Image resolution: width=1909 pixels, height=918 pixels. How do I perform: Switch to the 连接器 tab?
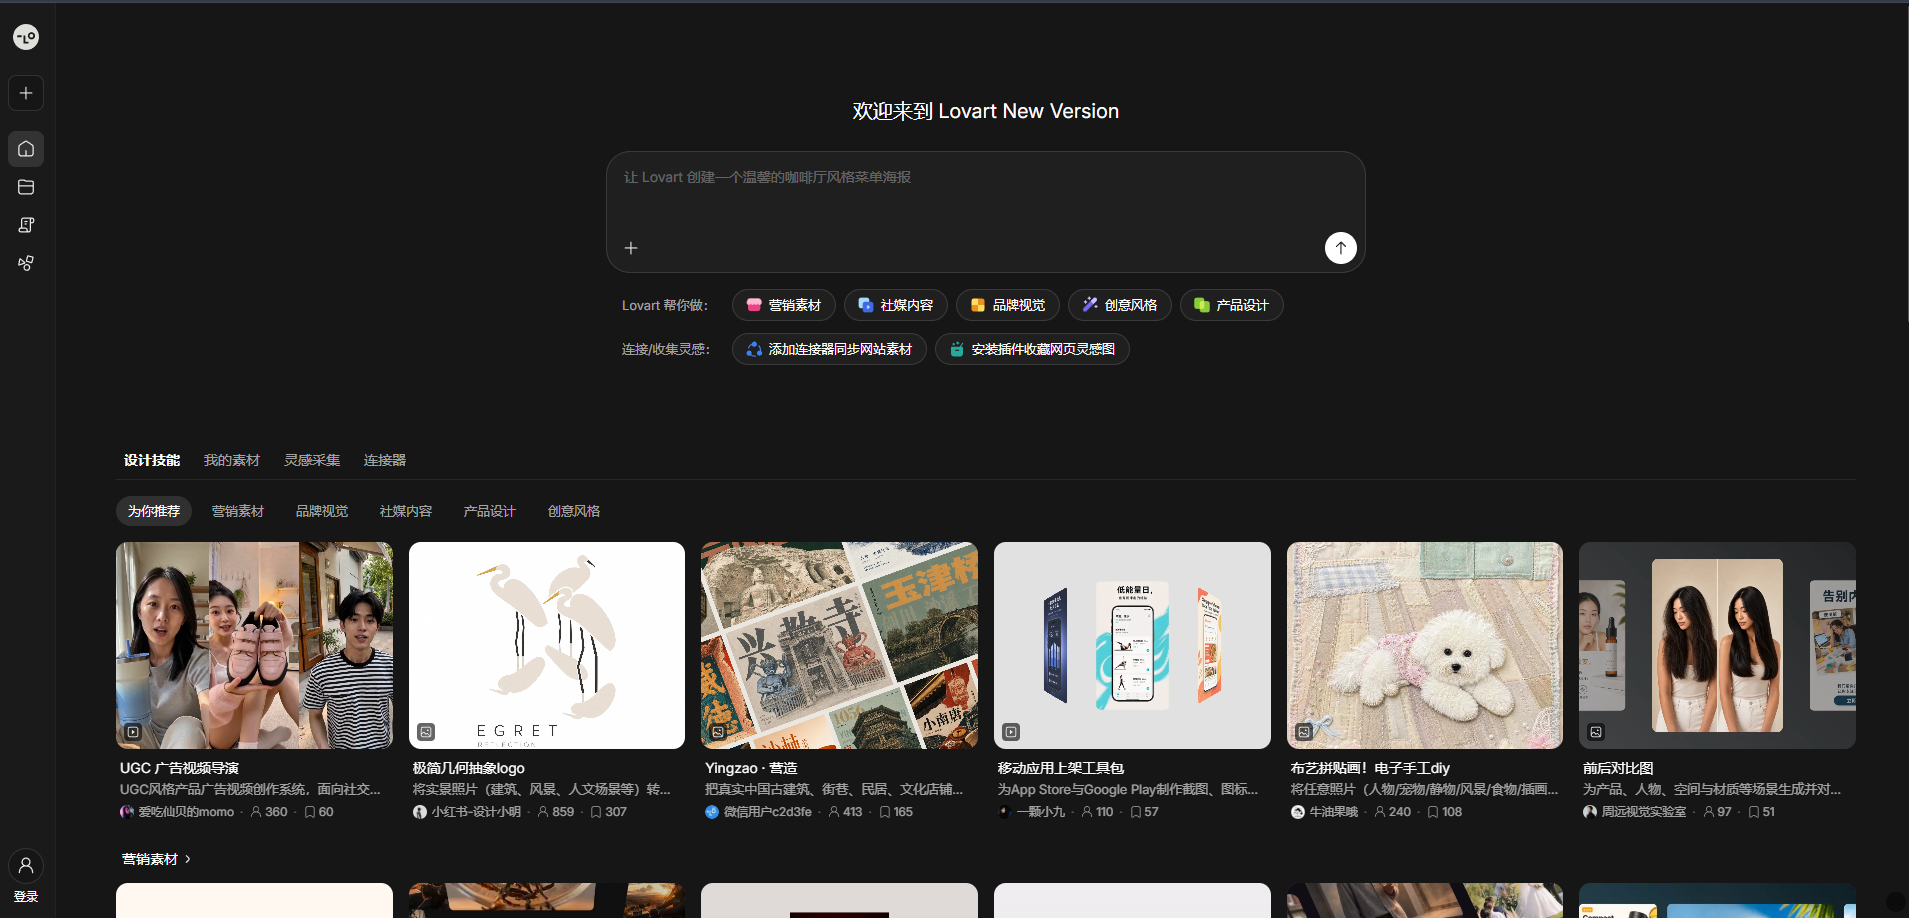pyautogui.click(x=385, y=460)
